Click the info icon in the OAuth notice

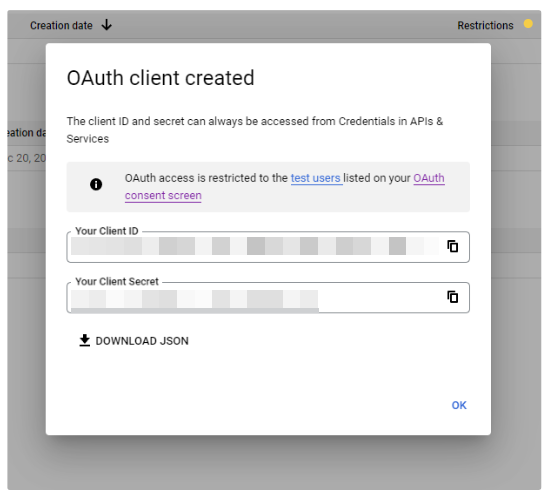click(x=96, y=184)
